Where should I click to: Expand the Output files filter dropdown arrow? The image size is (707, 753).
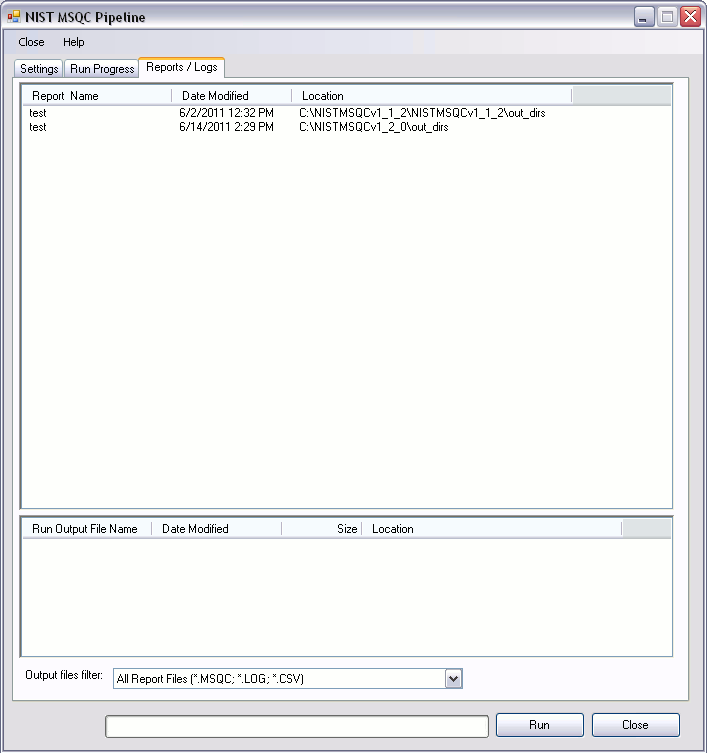pos(453,679)
